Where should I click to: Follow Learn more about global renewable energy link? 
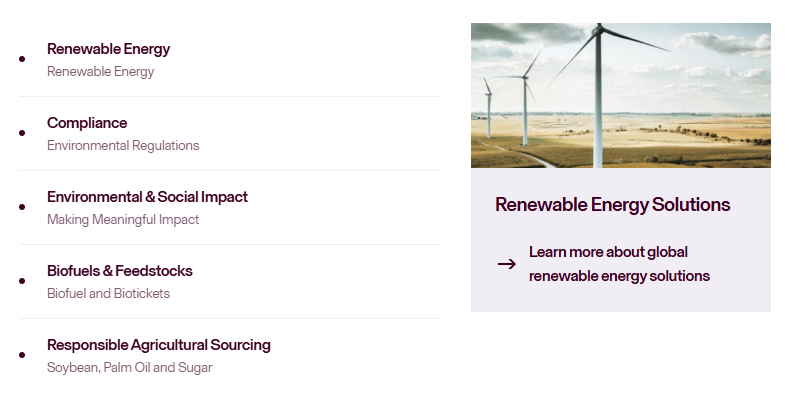pos(619,264)
